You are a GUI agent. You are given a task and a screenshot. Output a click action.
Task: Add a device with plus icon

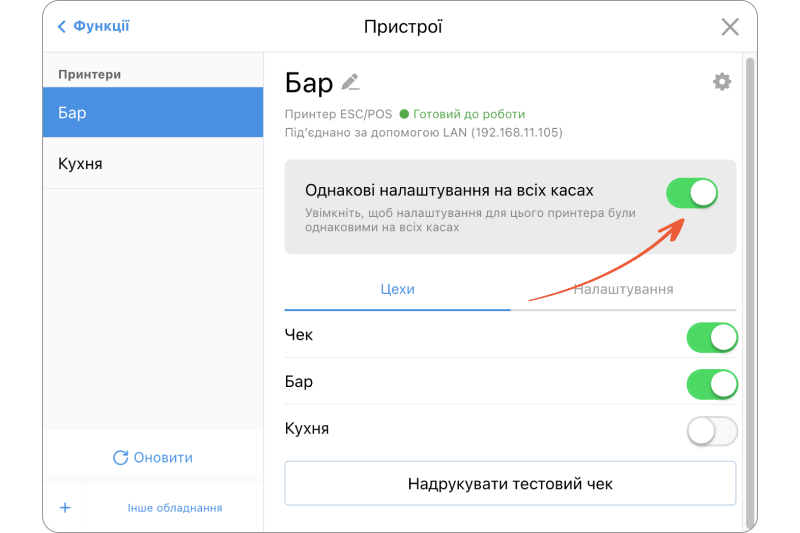(x=65, y=508)
